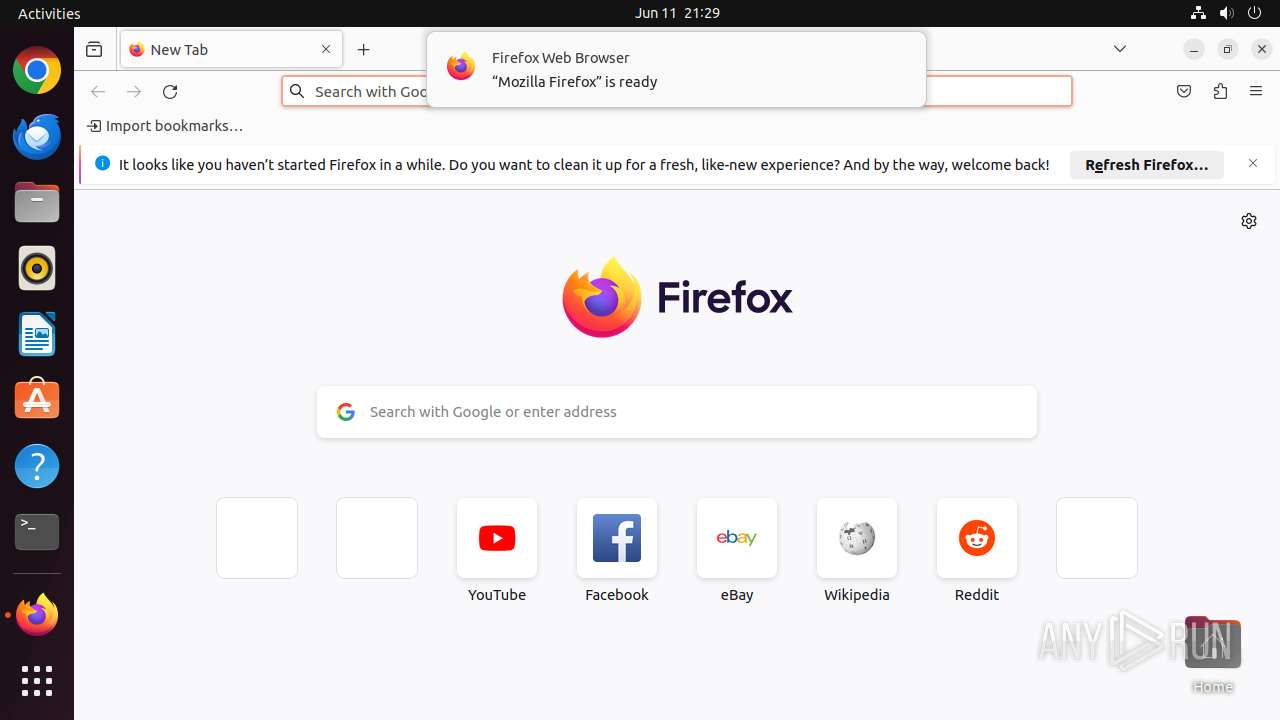Dismiss the refresh Firefox notification bar

1253,163
